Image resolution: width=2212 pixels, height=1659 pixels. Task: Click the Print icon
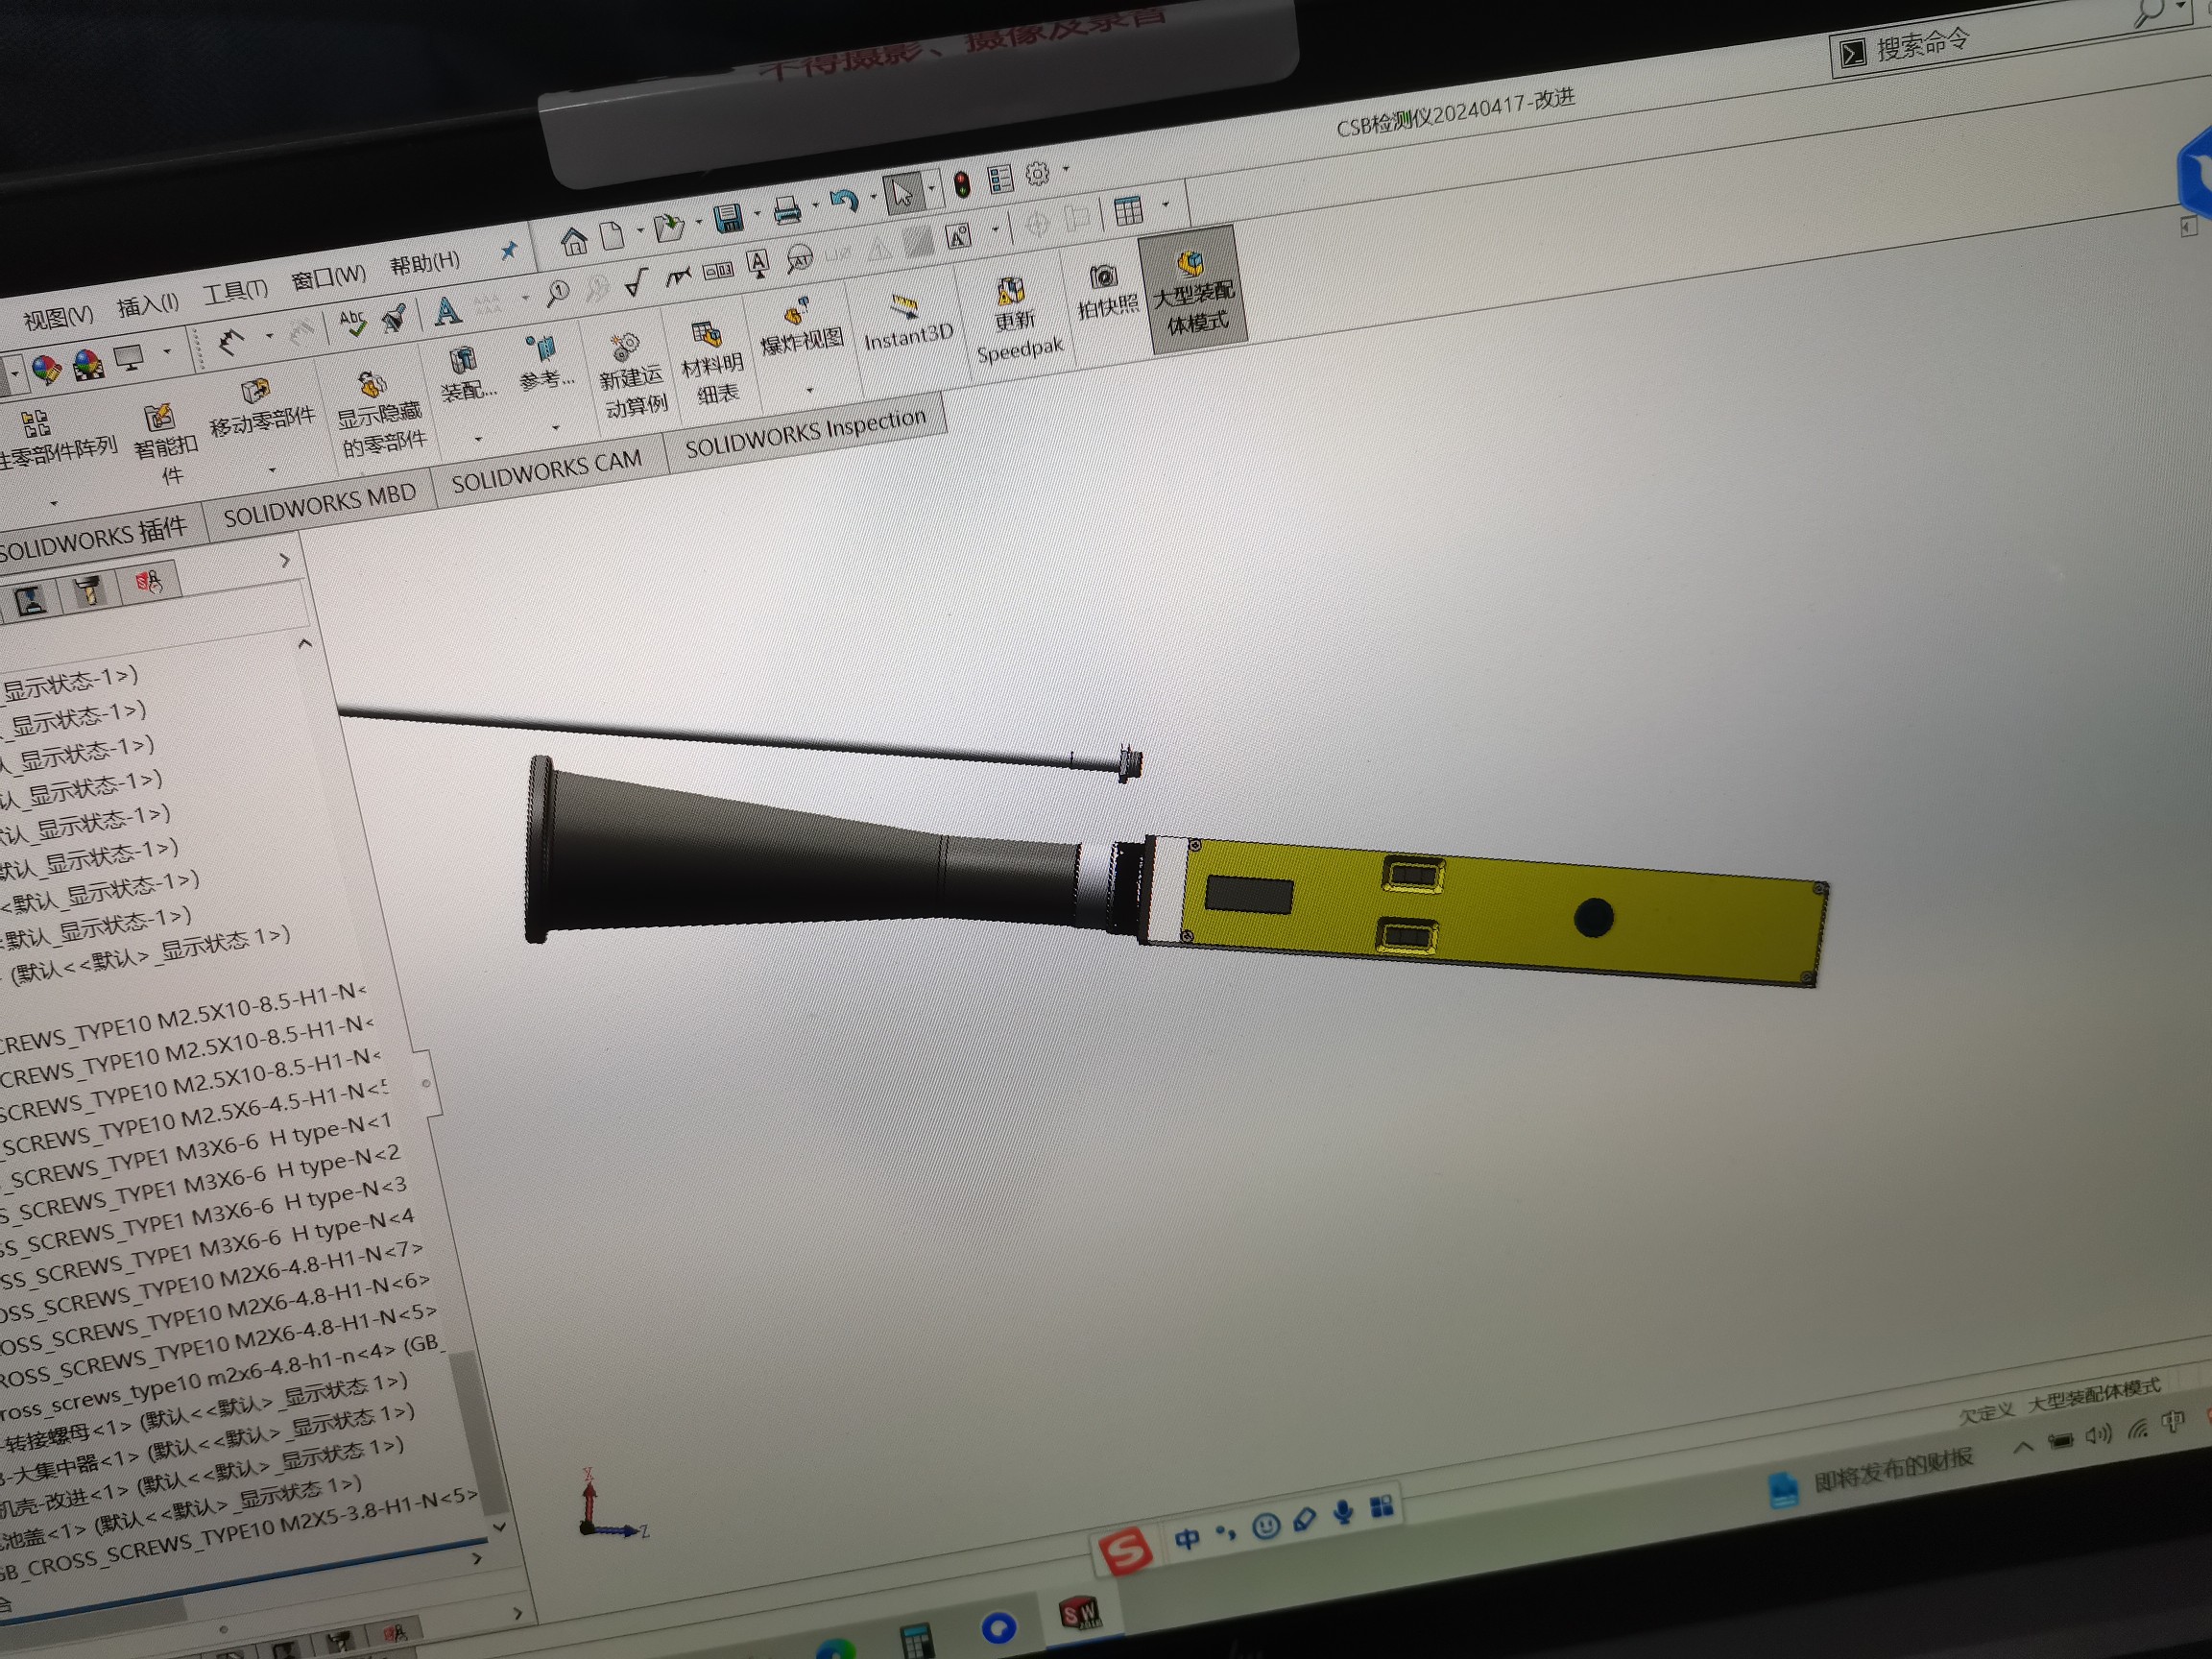[x=787, y=210]
